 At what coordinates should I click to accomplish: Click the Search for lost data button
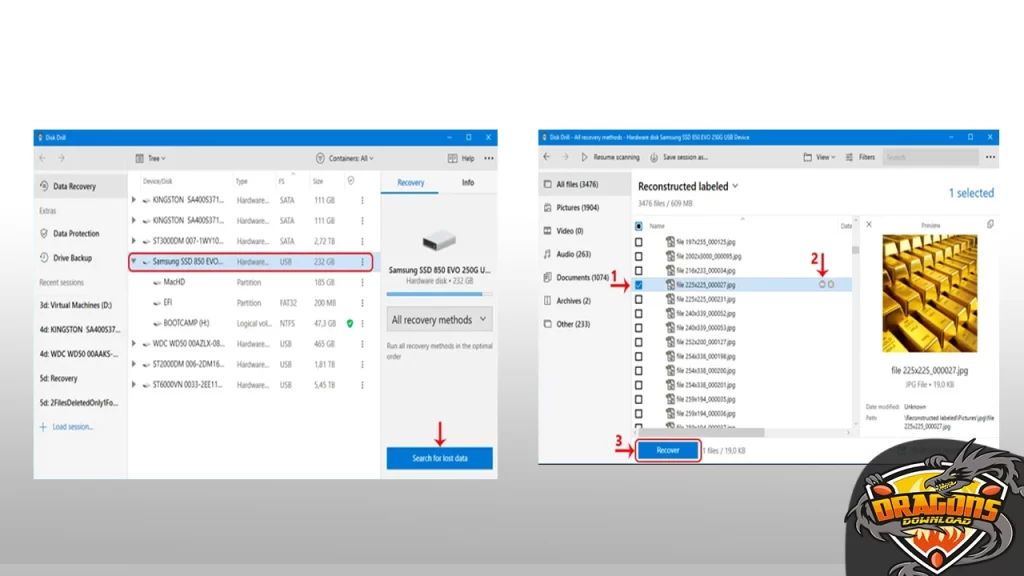[440, 458]
